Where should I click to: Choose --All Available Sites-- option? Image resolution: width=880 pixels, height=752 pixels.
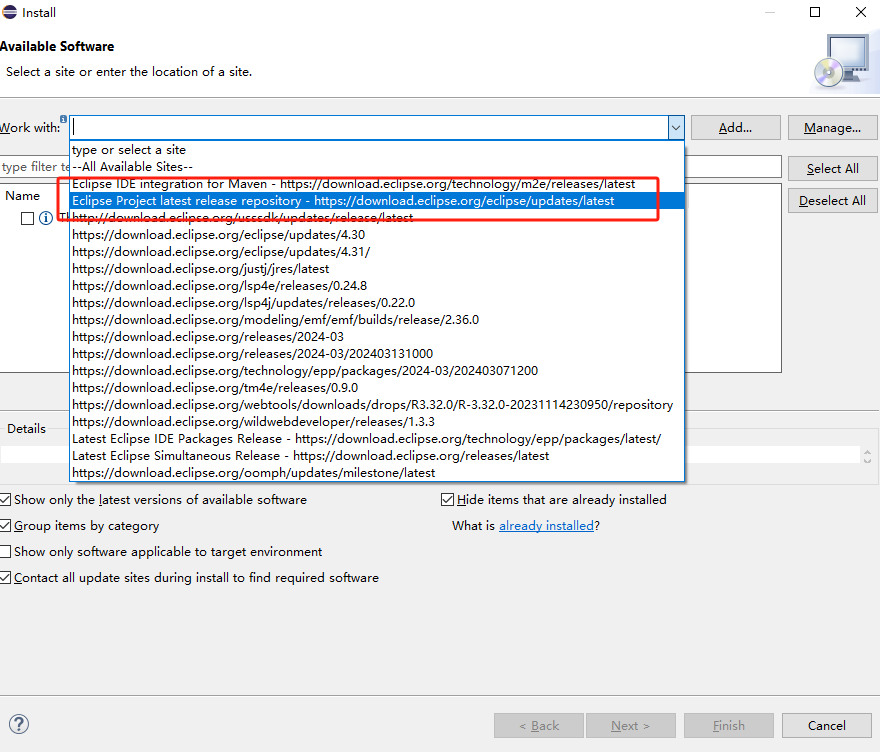[x=132, y=167]
